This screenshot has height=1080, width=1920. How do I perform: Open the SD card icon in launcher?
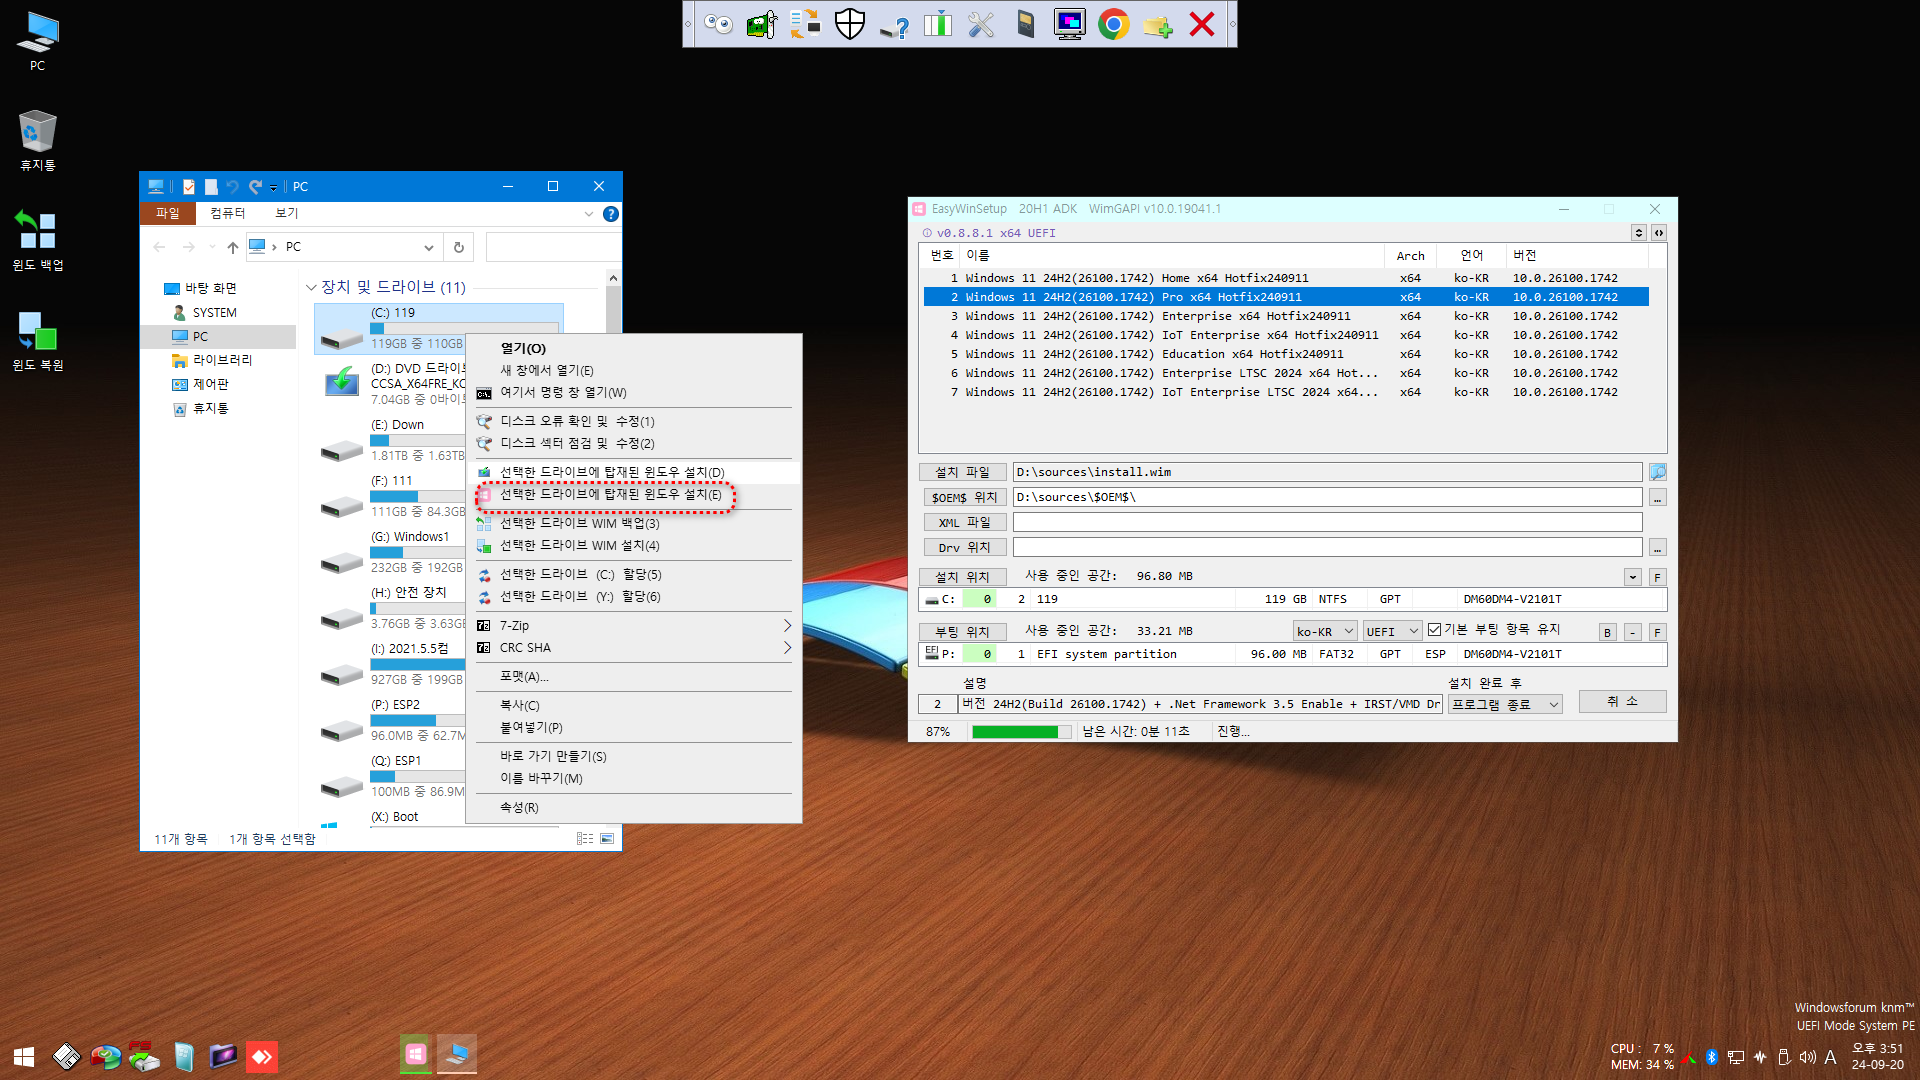[1025, 24]
